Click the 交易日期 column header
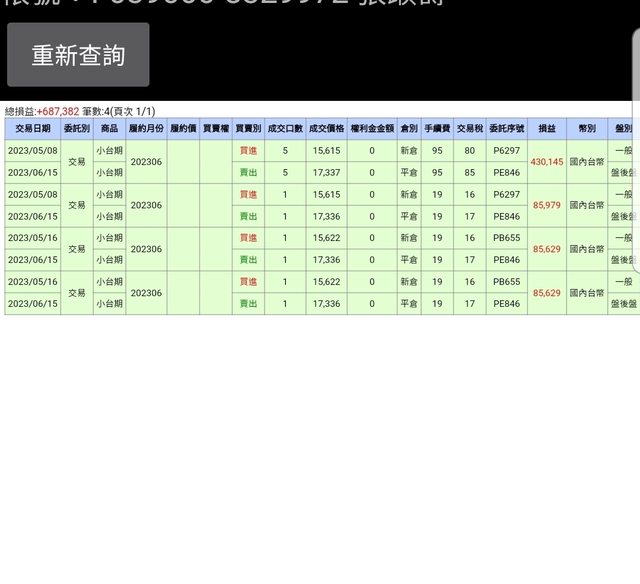Image resolution: width=640 pixels, height=584 pixels. coord(32,129)
